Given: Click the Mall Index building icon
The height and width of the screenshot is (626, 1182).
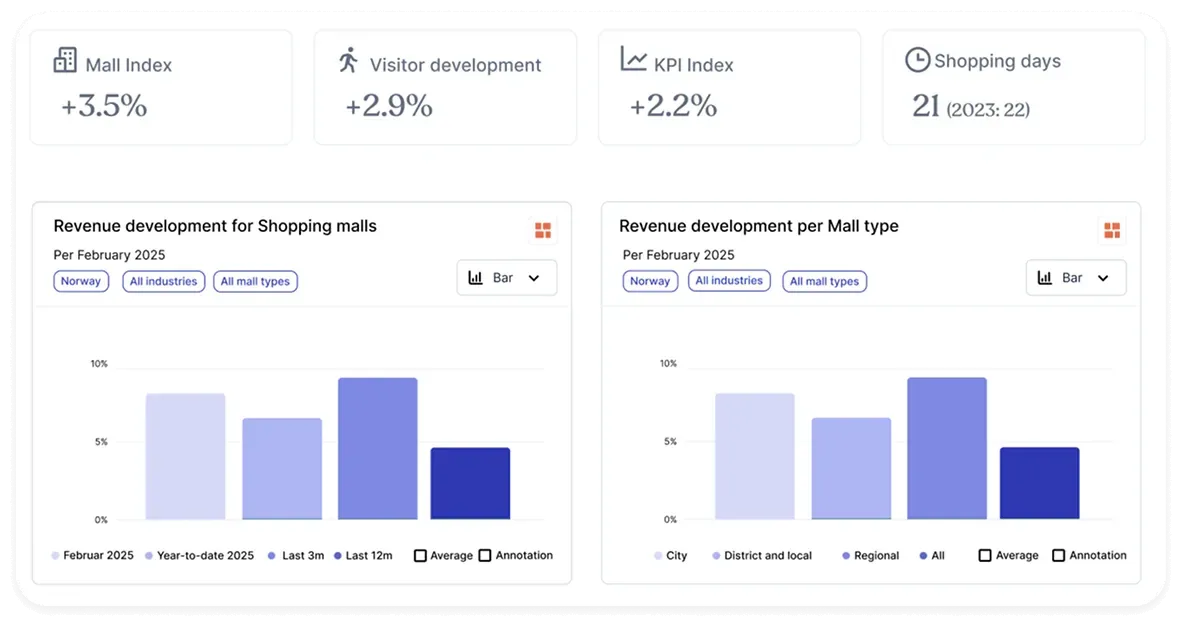Looking at the screenshot, I should pos(65,61).
